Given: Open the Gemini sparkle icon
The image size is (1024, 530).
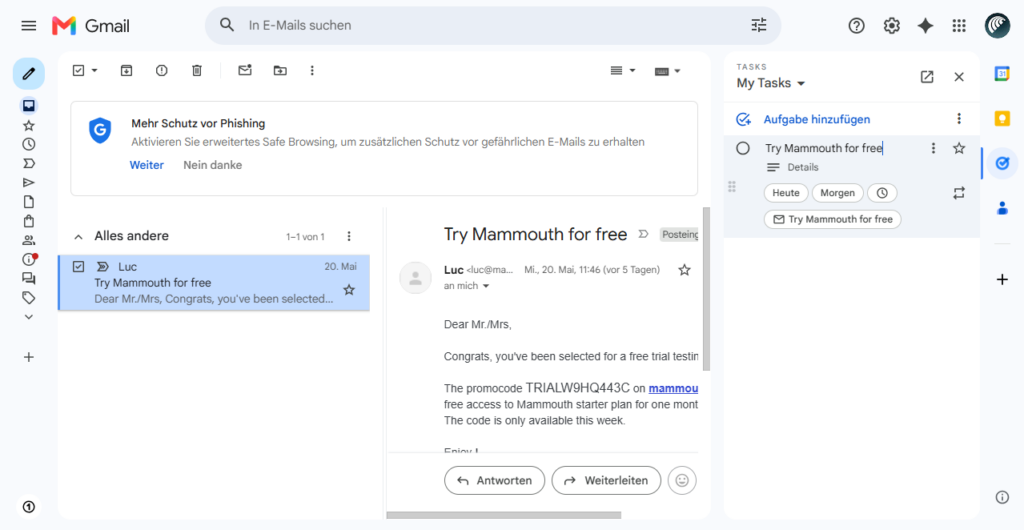Looking at the screenshot, I should pyautogui.click(x=925, y=25).
